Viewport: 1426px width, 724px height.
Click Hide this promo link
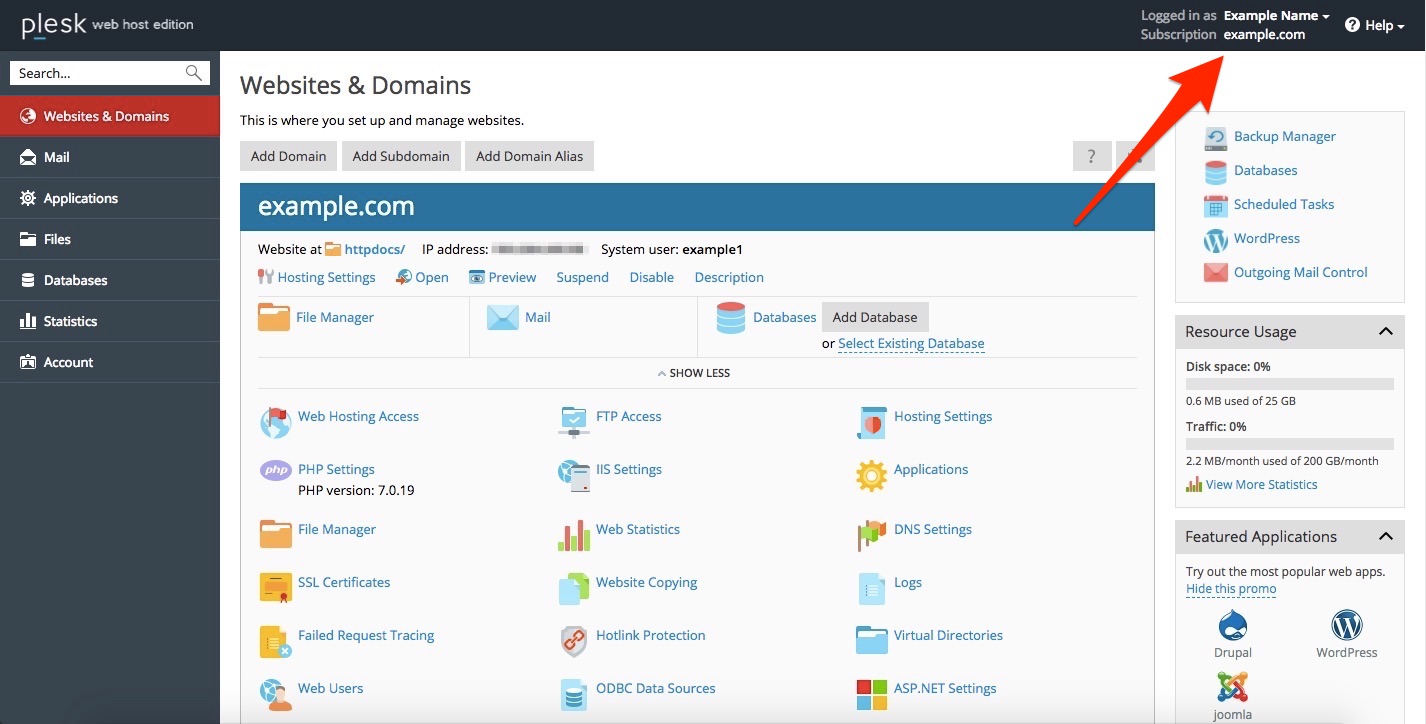pos(1231,588)
